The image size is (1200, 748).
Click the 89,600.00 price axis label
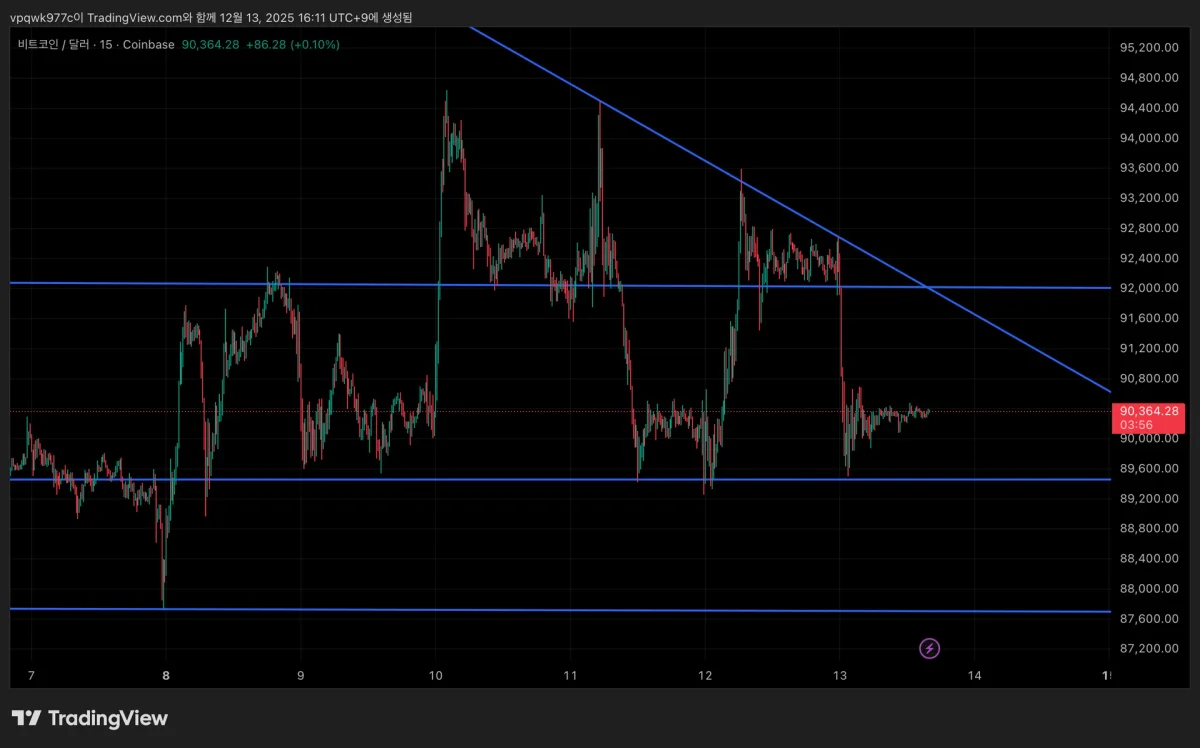(1147, 468)
